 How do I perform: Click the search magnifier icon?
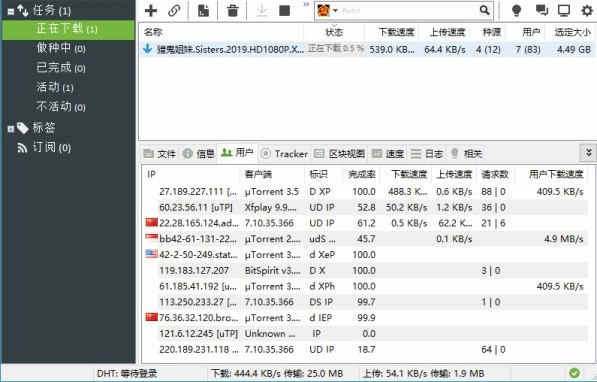click(x=484, y=10)
